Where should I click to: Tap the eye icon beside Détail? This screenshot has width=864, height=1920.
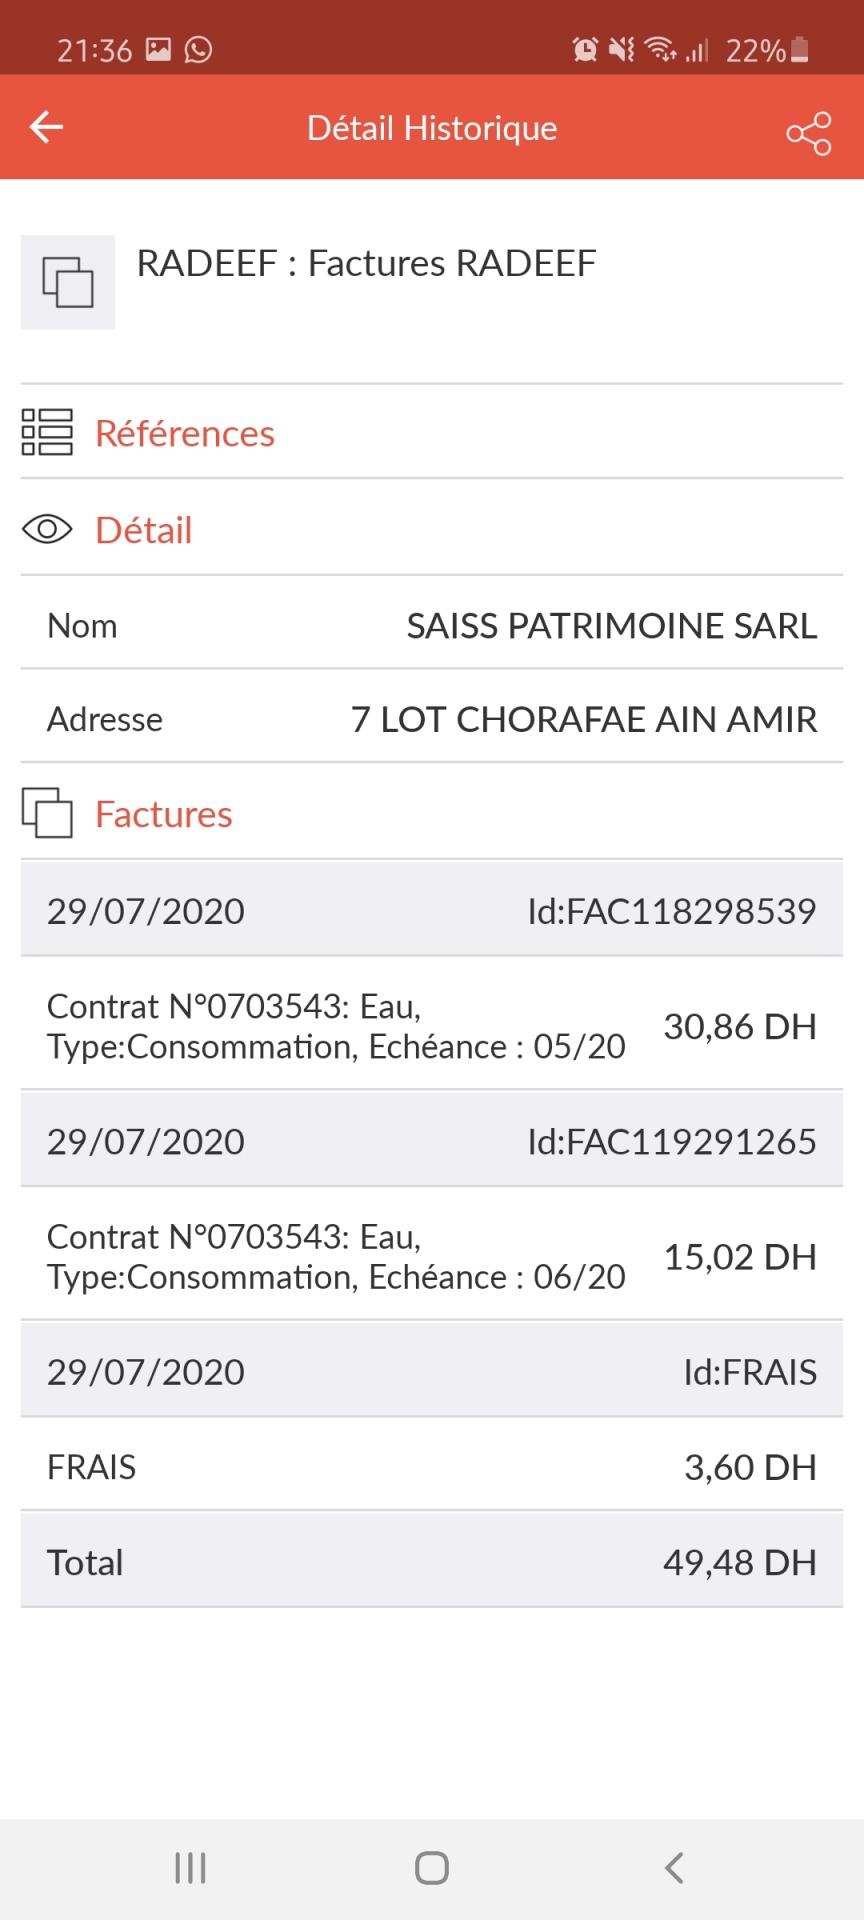[47, 529]
